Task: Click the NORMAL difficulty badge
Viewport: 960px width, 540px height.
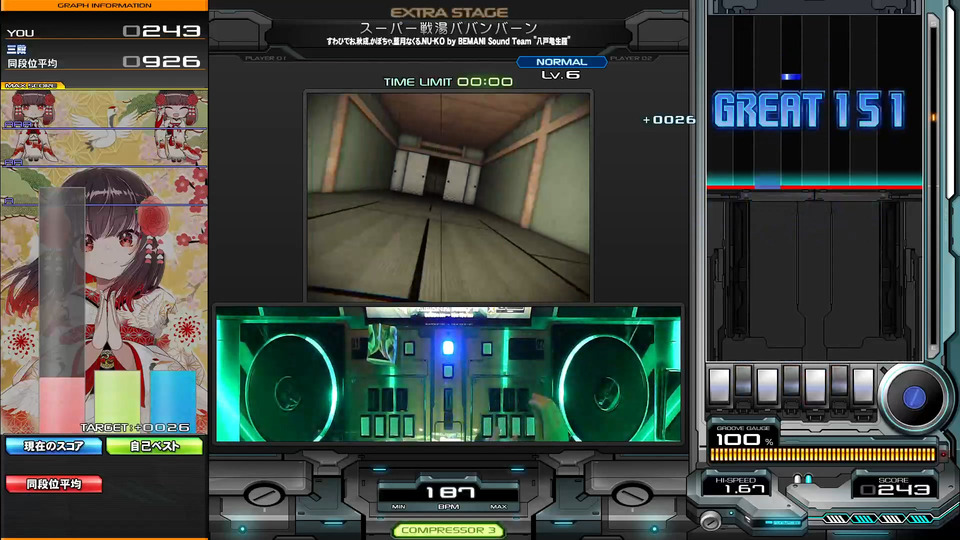Action: pyautogui.click(x=561, y=62)
